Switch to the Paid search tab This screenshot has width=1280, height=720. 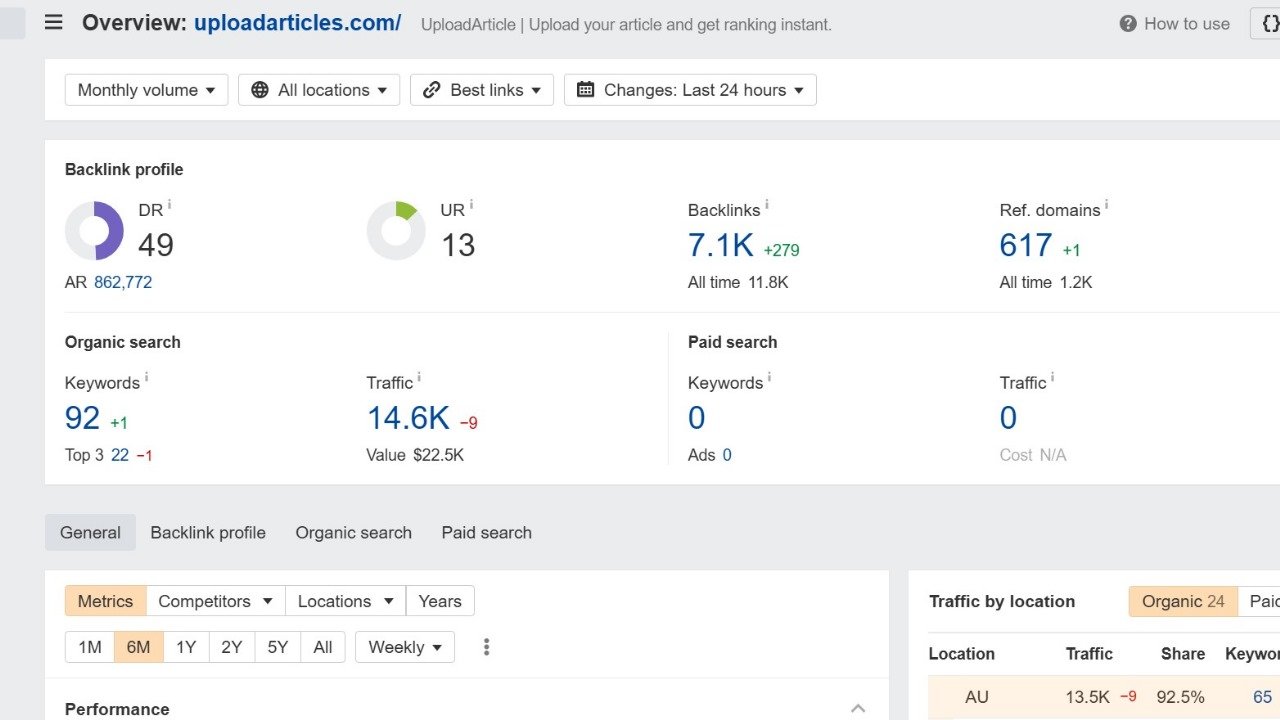coord(487,533)
